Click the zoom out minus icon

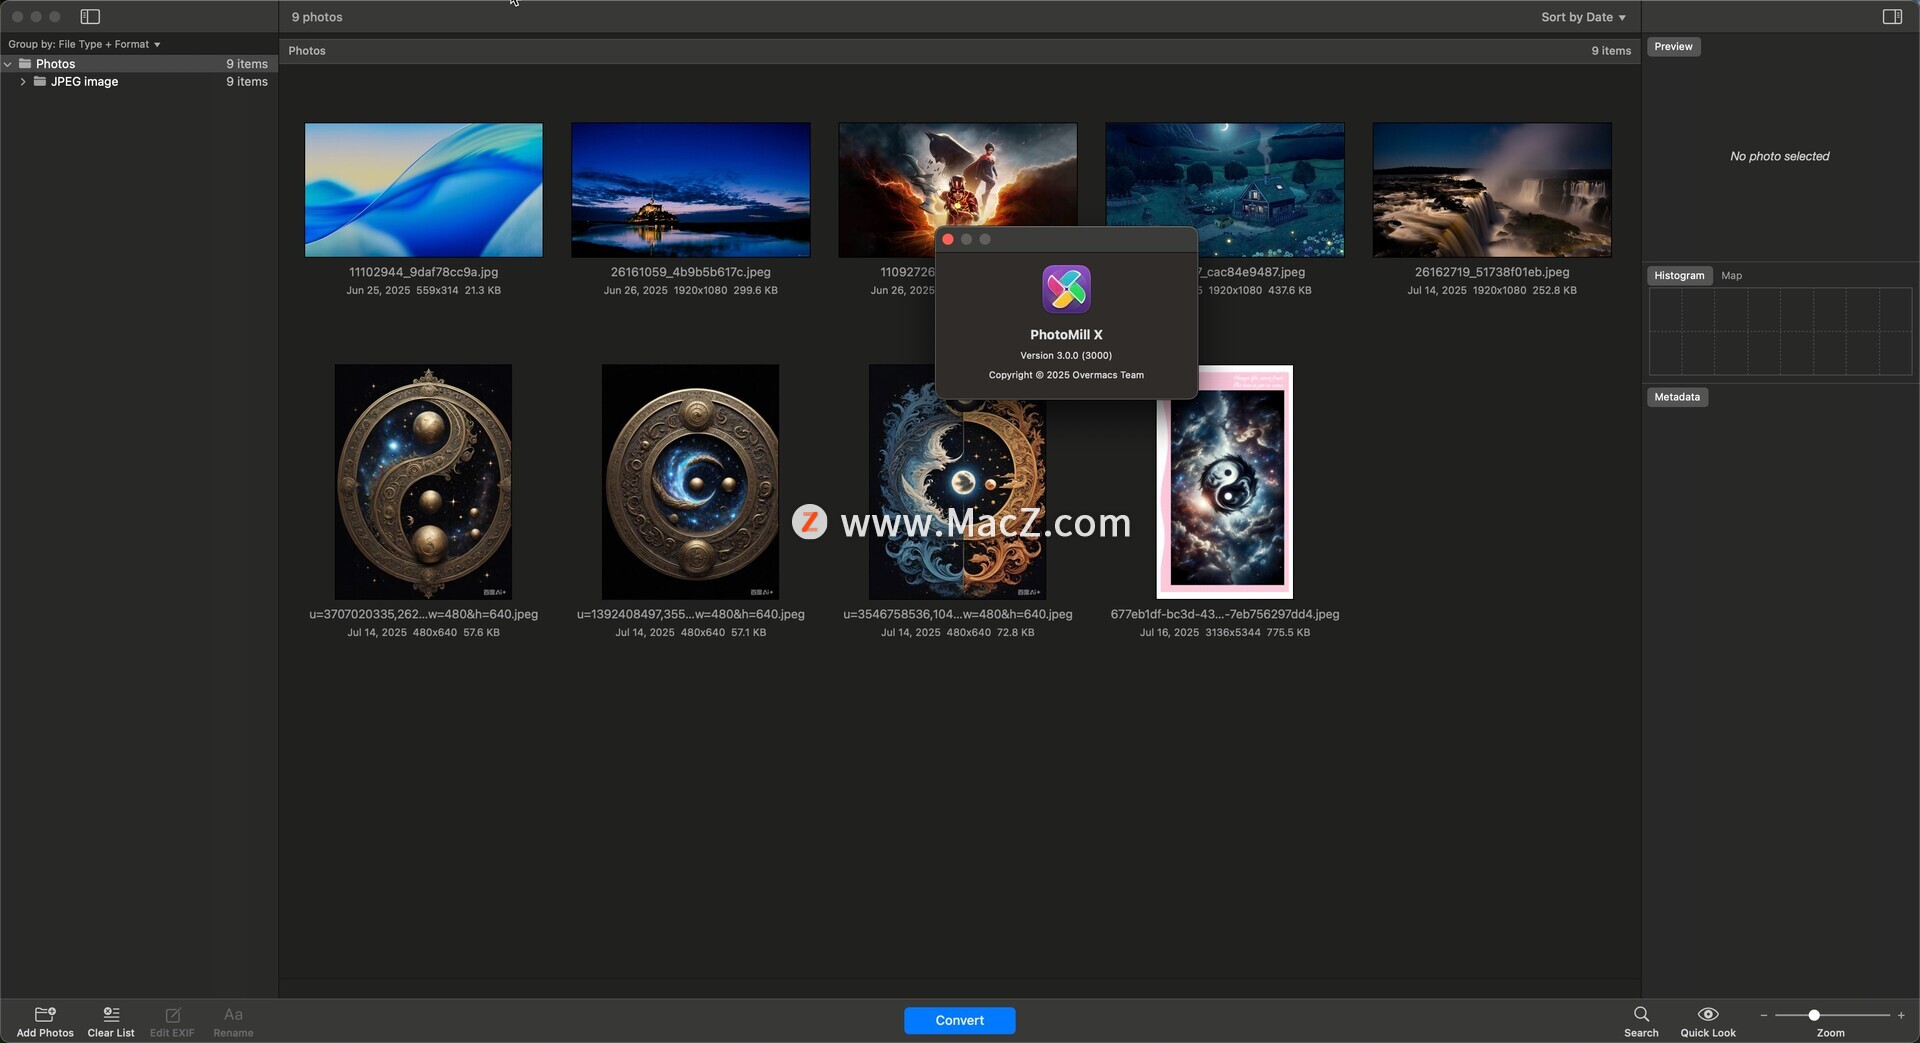tap(1763, 1015)
